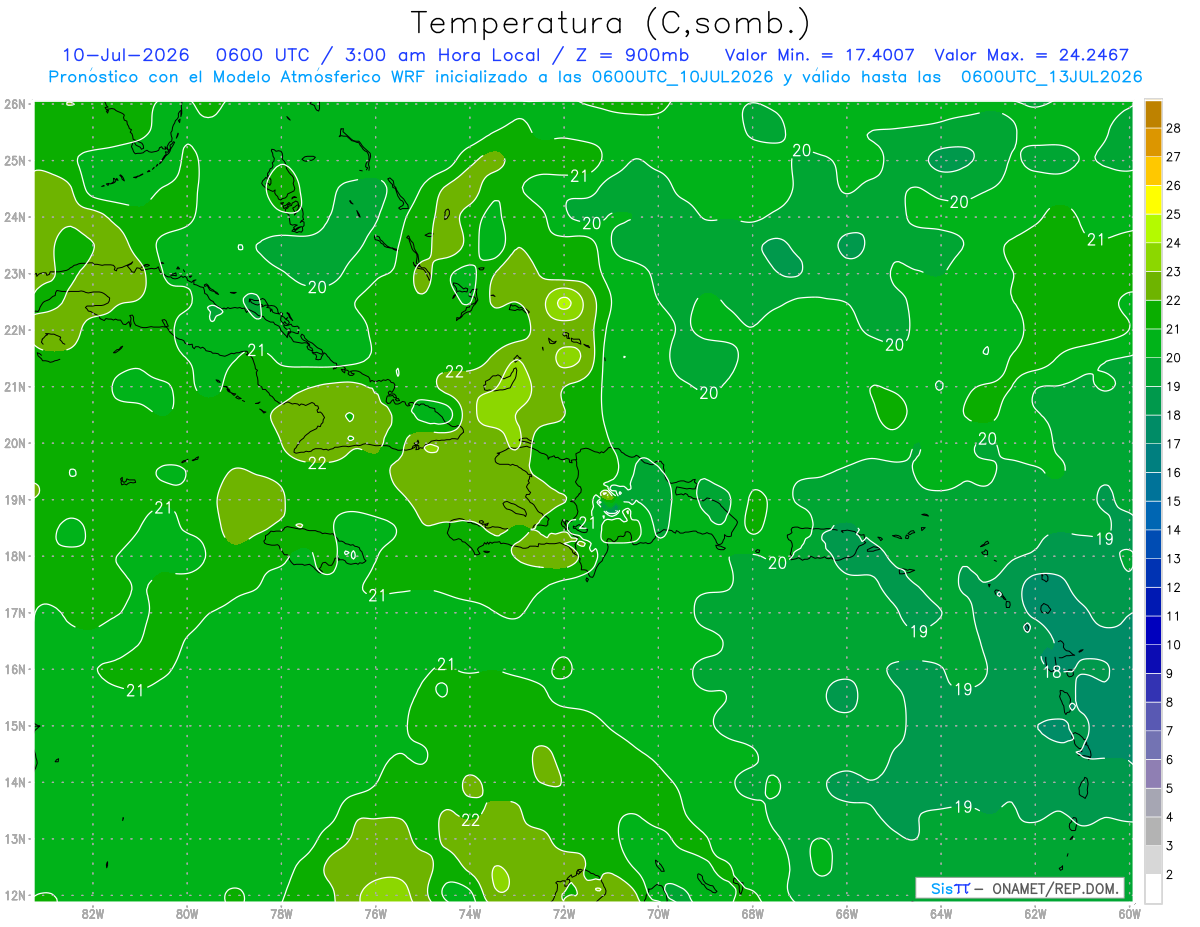Click legend value label '7'

pyautogui.click(x=1170, y=731)
